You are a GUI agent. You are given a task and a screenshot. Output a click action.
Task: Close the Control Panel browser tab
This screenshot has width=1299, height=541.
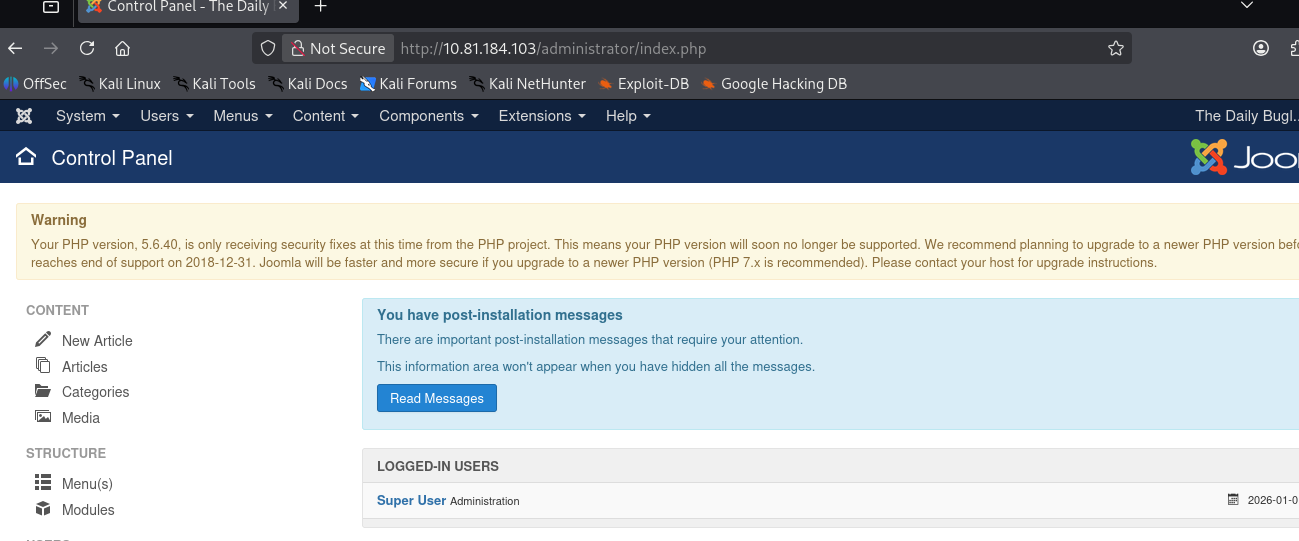tap(283, 6)
